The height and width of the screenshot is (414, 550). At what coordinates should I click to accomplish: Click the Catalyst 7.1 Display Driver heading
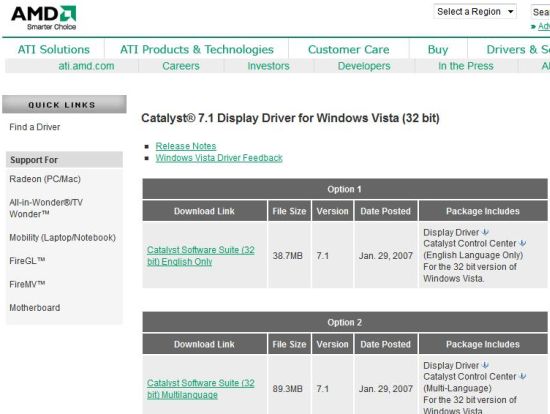pos(290,118)
